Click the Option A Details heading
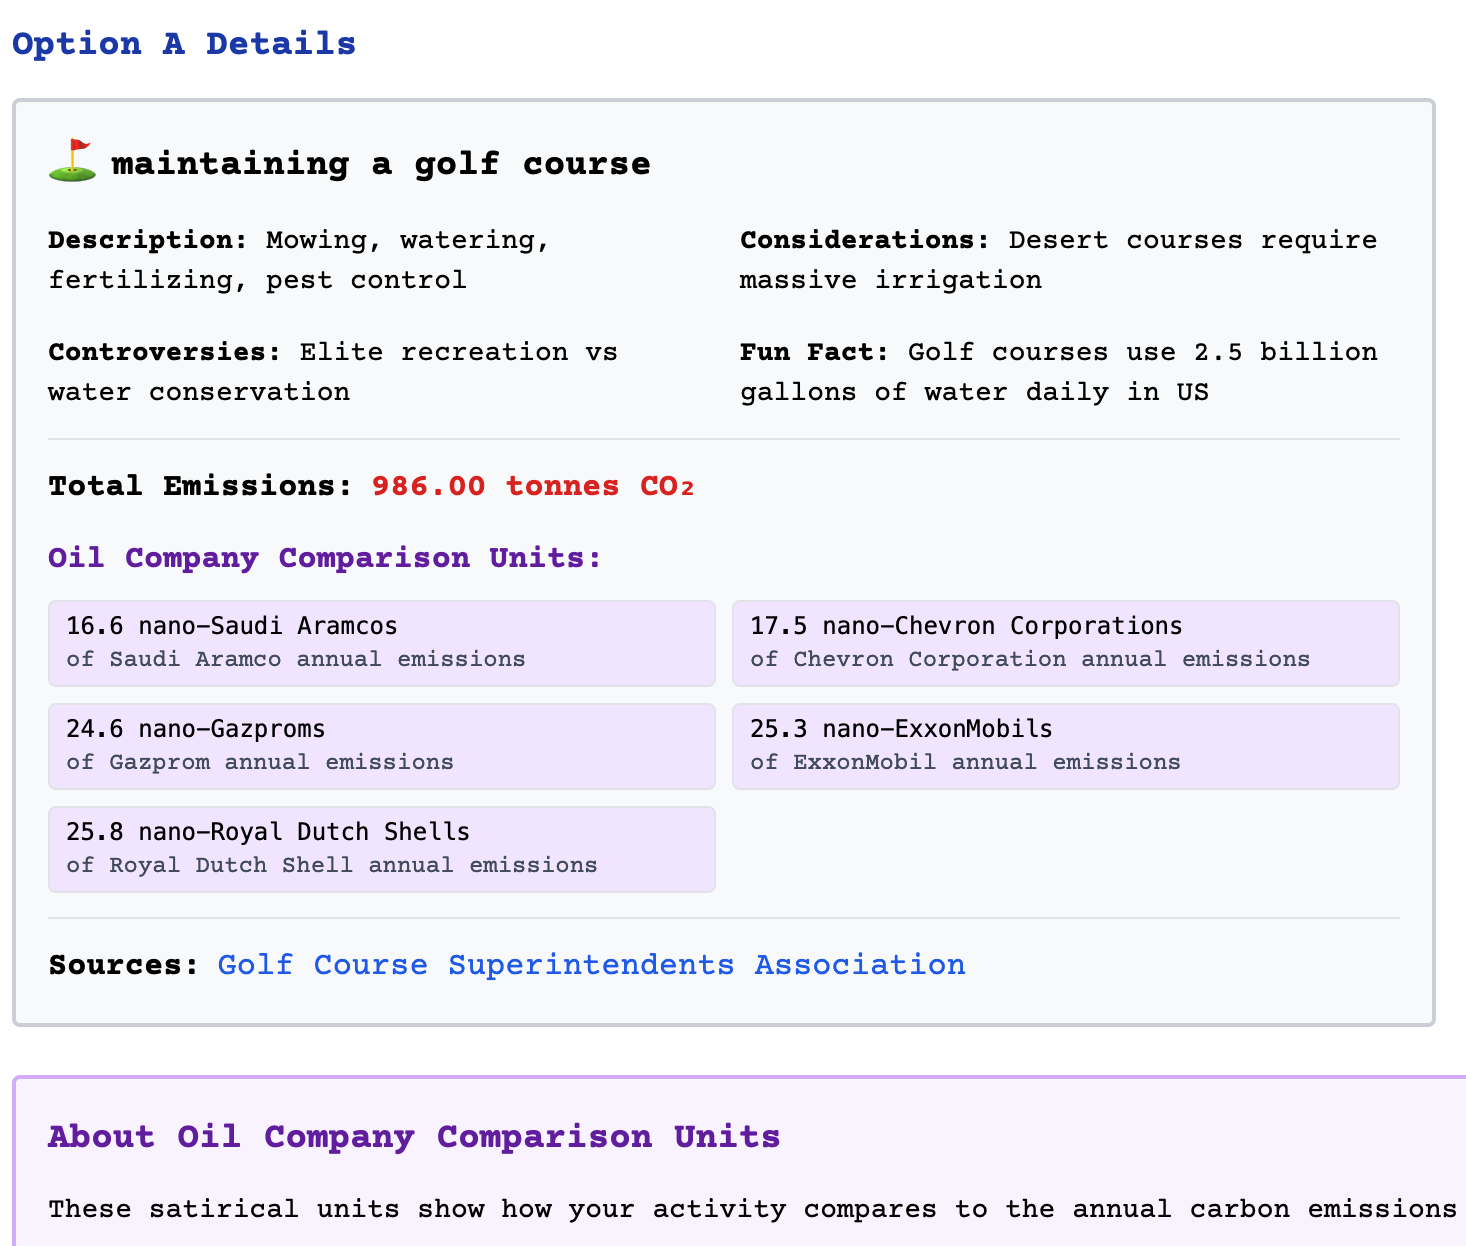 tap(184, 44)
